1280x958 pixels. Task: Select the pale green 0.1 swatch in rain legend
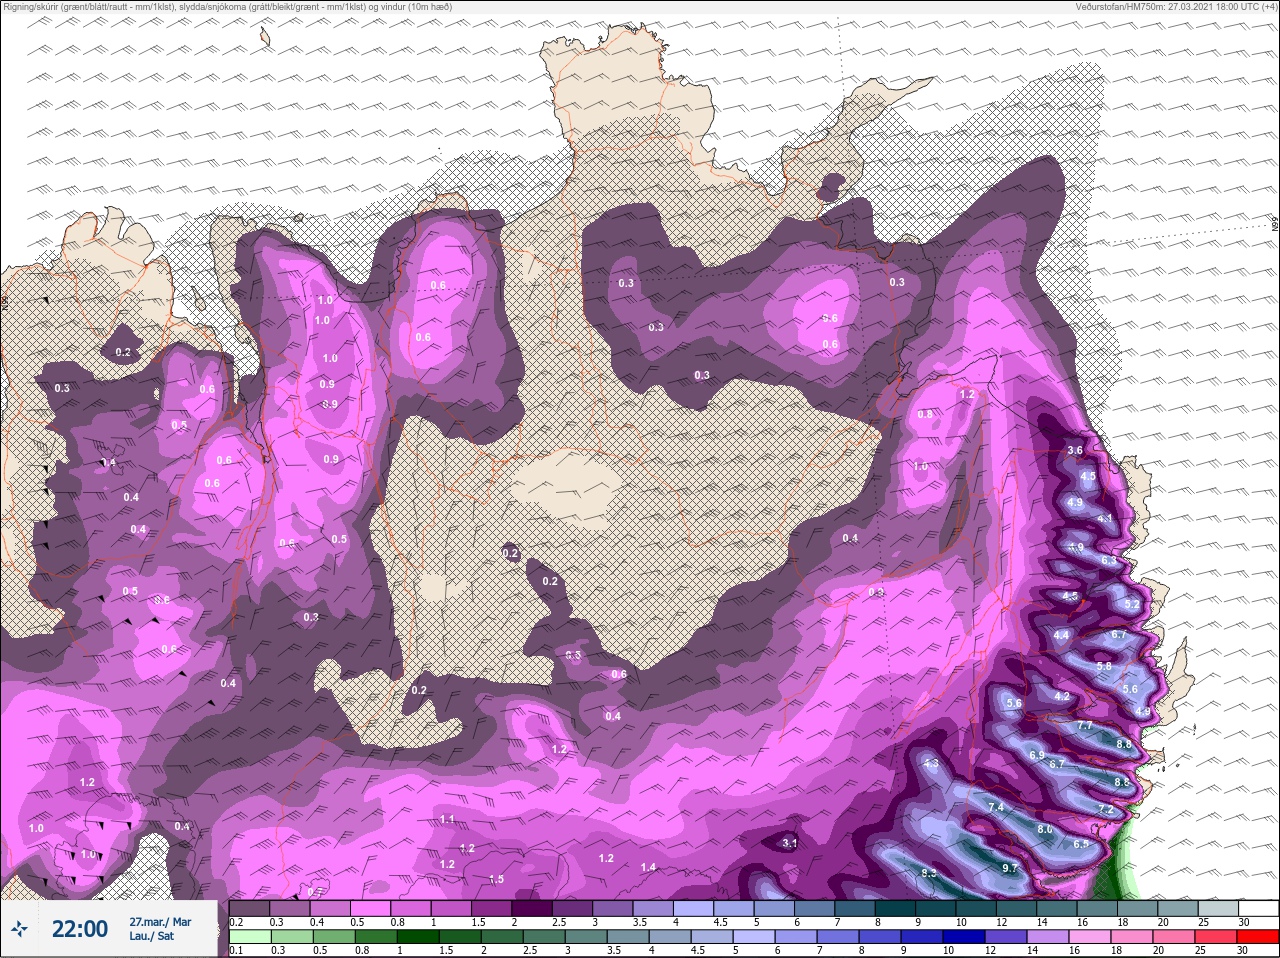point(248,937)
